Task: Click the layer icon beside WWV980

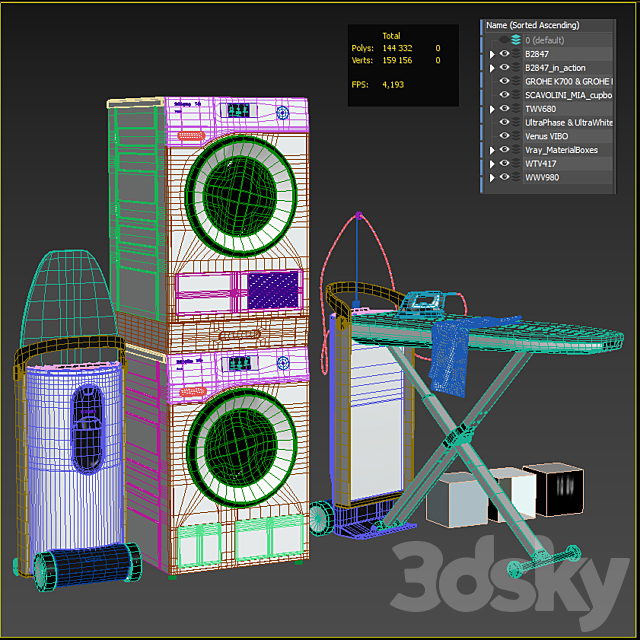Action: pyautogui.click(x=517, y=177)
